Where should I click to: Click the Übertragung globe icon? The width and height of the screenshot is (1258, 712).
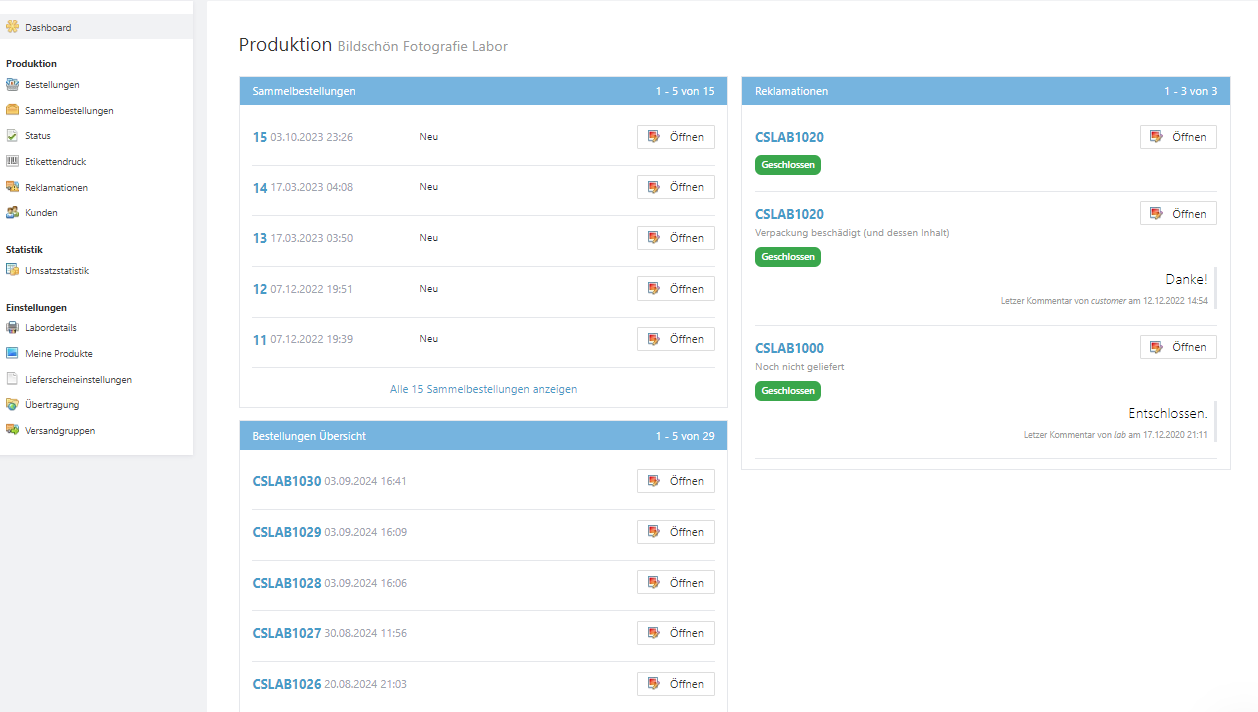[x=12, y=405]
